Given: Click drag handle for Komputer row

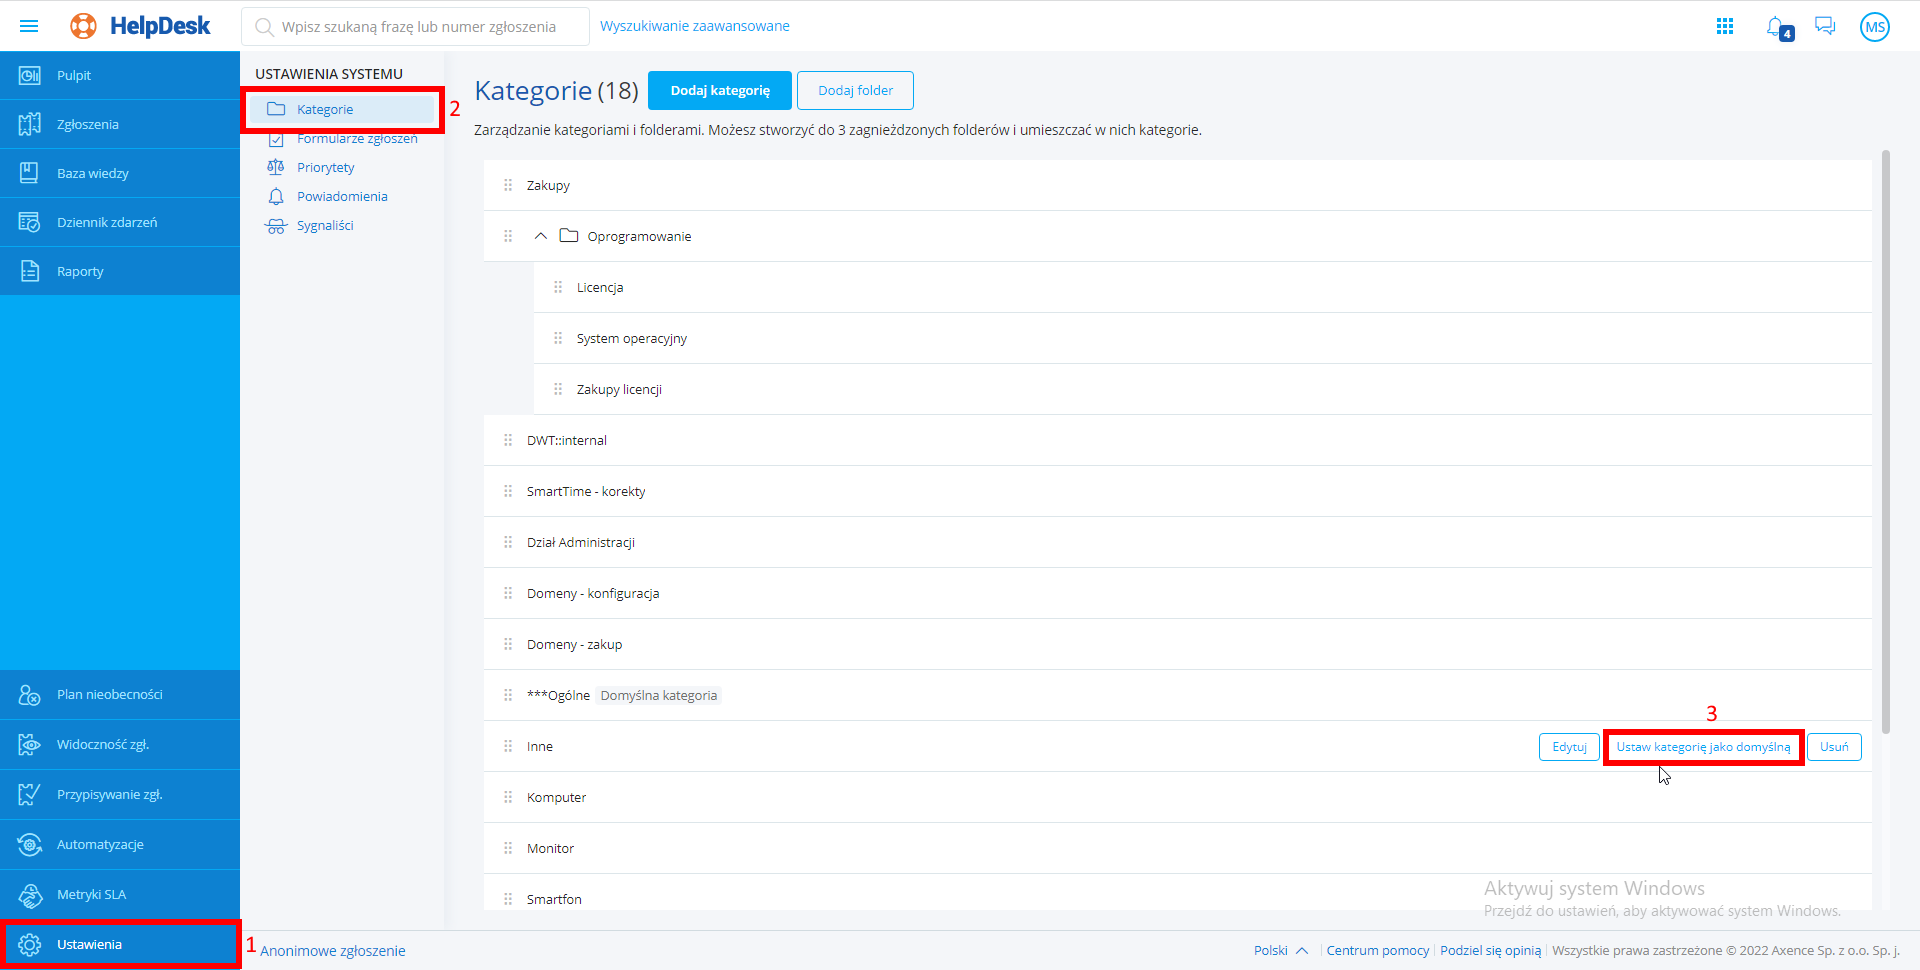Looking at the screenshot, I should (508, 797).
